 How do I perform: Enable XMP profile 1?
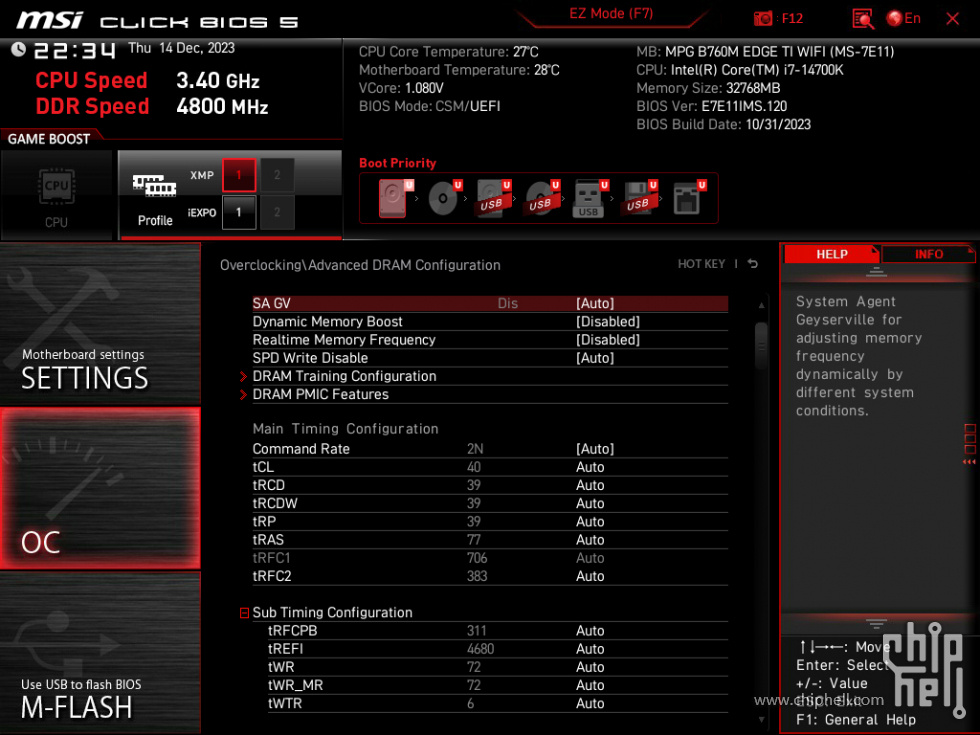239,175
